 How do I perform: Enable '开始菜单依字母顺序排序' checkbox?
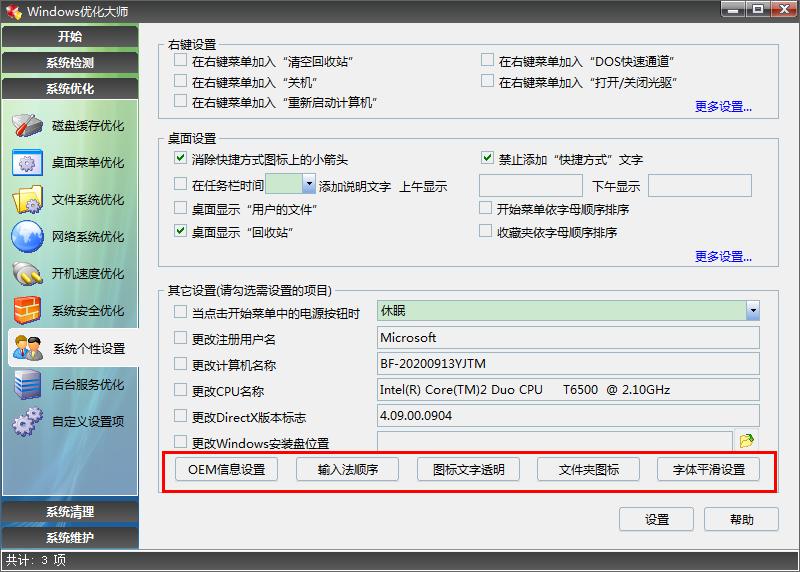tap(485, 208)
